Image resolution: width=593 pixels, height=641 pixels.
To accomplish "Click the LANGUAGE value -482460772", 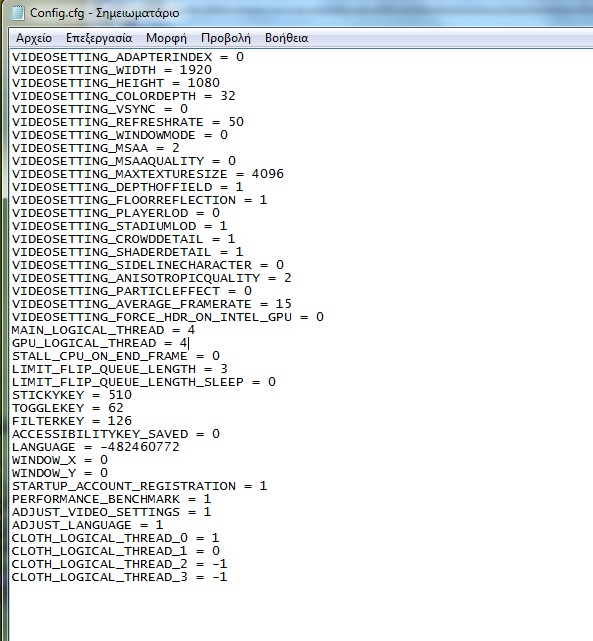I will [139, 447].
